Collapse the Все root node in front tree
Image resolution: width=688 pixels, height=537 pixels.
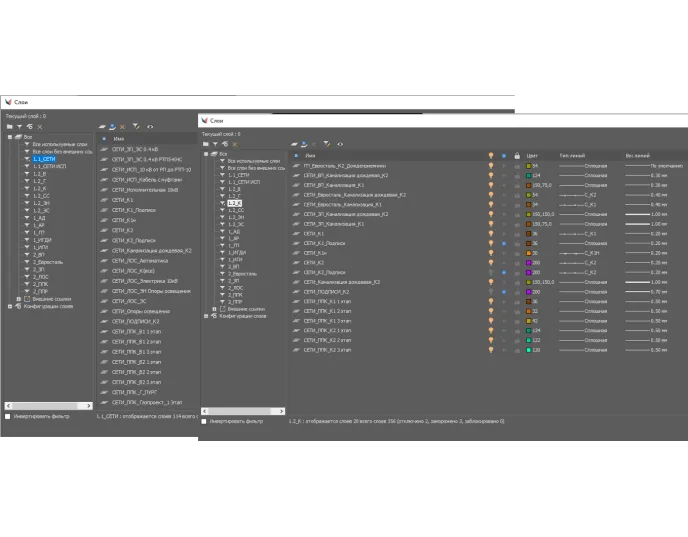[x=206, y=154]
